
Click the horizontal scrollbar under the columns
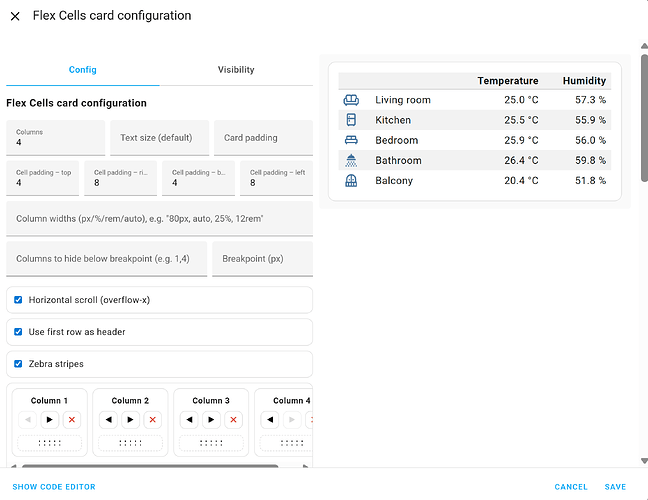150,465
